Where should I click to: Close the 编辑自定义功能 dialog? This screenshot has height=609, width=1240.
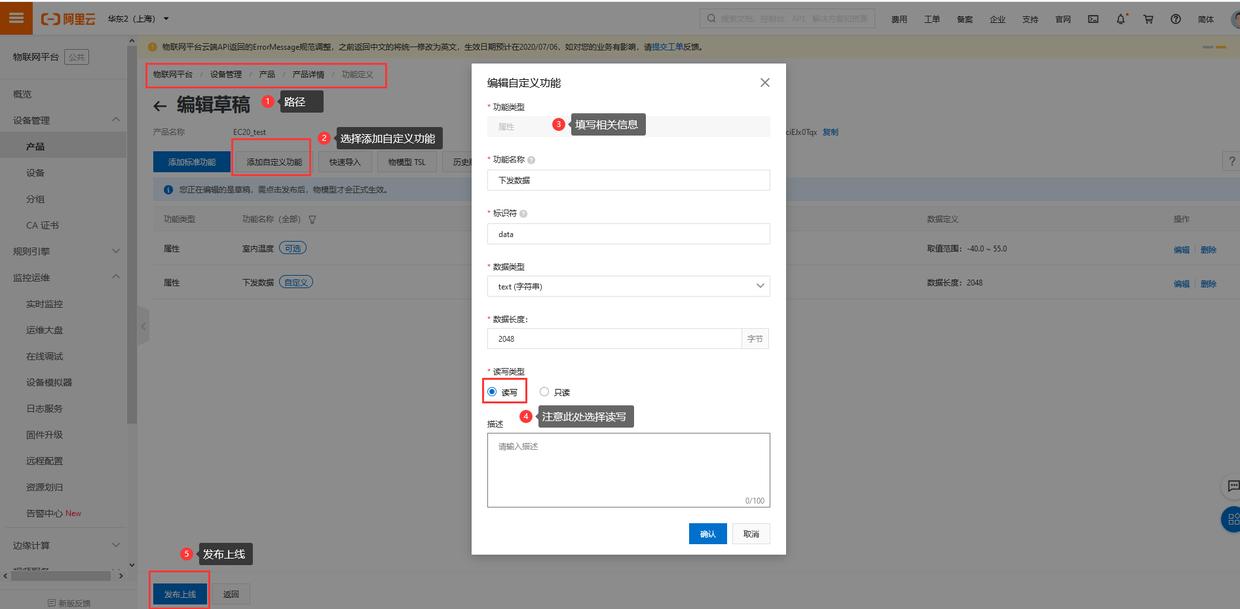765,83
